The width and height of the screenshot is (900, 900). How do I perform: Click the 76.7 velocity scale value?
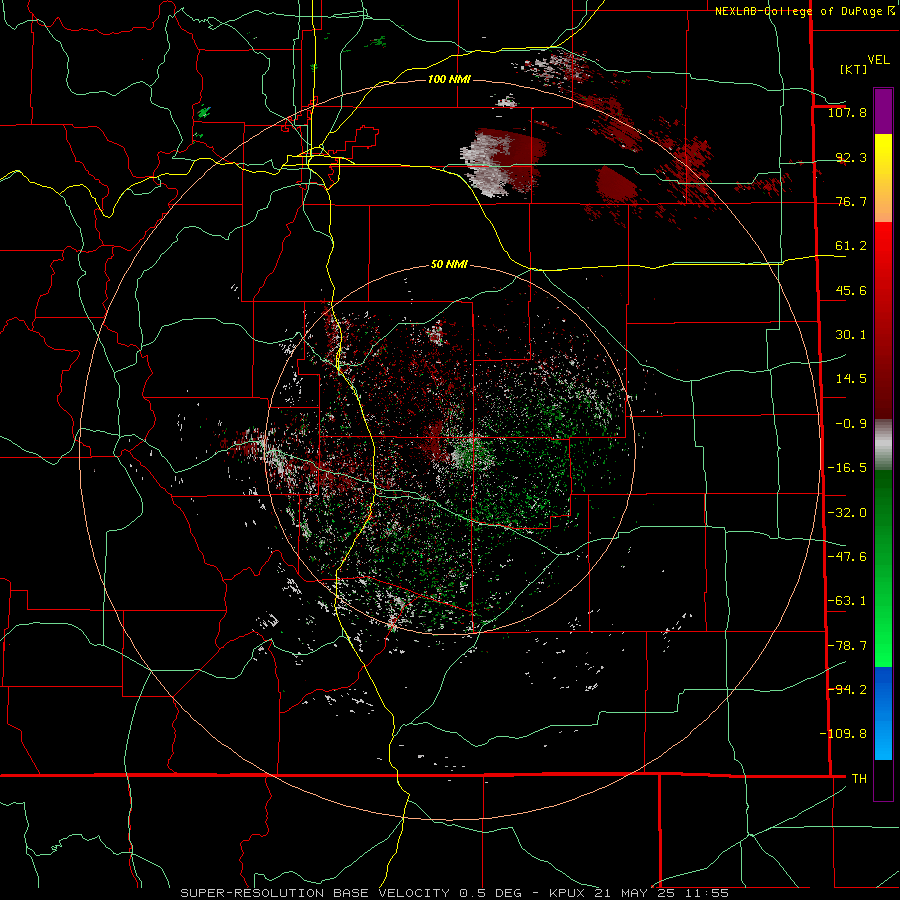[851, 201]
